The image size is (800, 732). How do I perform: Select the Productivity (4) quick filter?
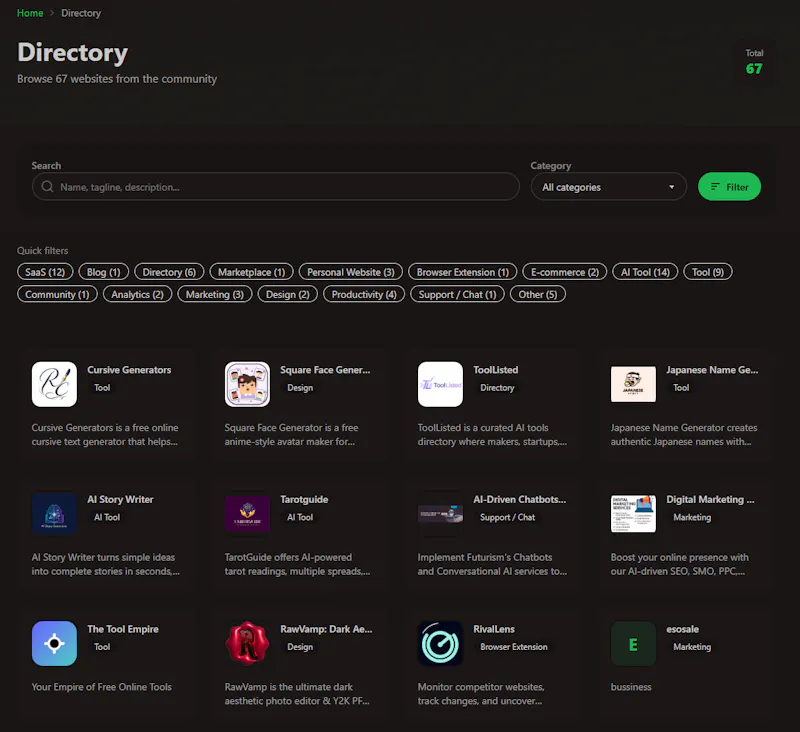(x=364, y=294)
